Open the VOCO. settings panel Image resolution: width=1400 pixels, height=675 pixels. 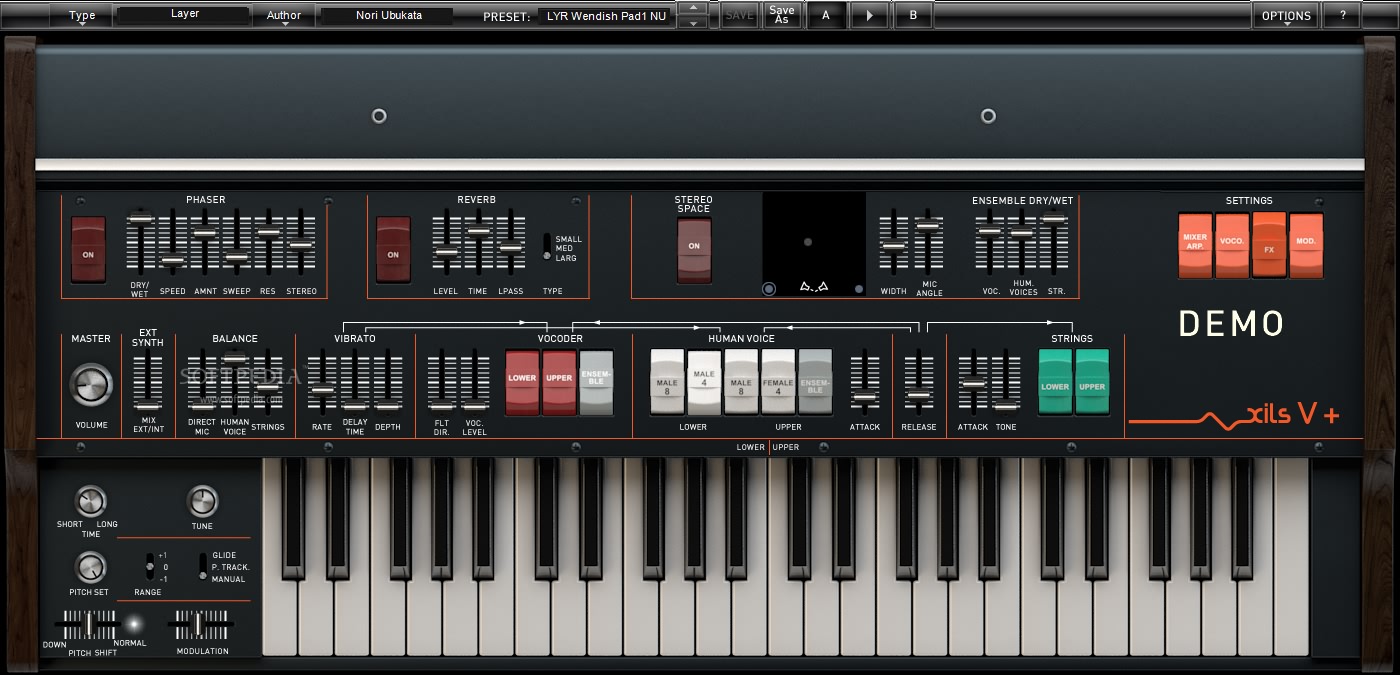[1232, 245]
